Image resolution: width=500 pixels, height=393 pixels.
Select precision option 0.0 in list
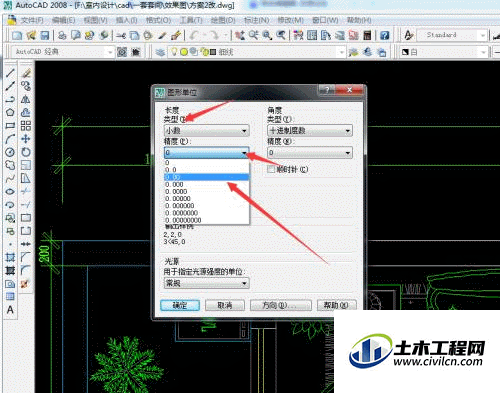207,170
